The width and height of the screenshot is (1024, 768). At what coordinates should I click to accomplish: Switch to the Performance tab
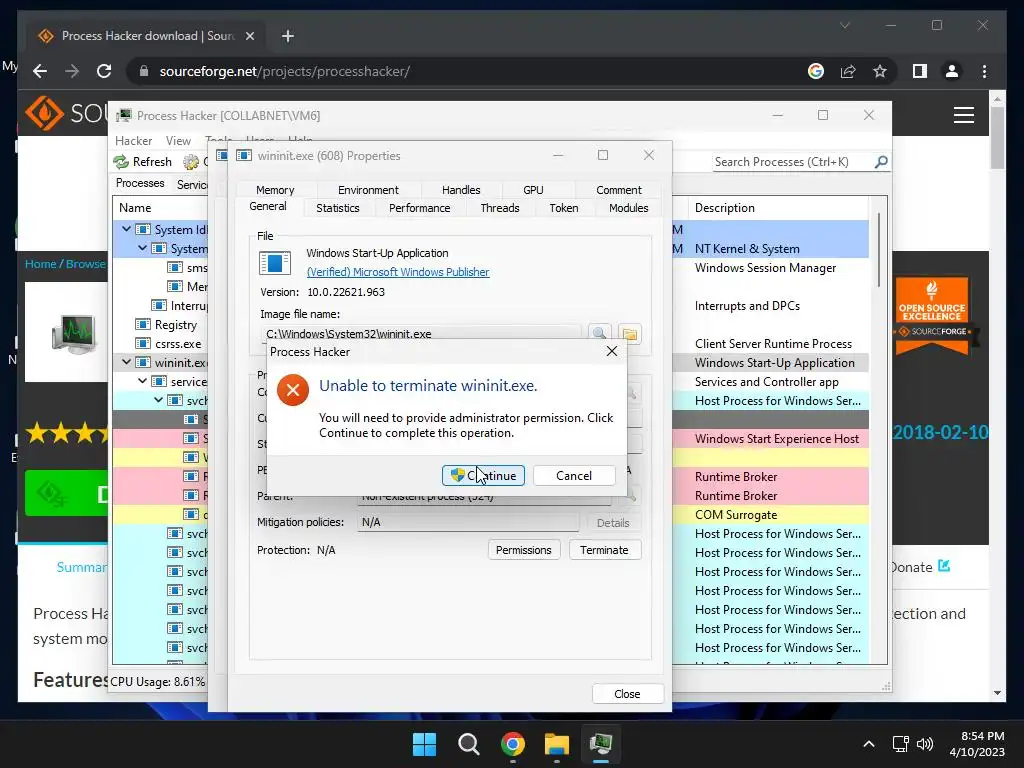pyautogui.click(x=419, y=208)
